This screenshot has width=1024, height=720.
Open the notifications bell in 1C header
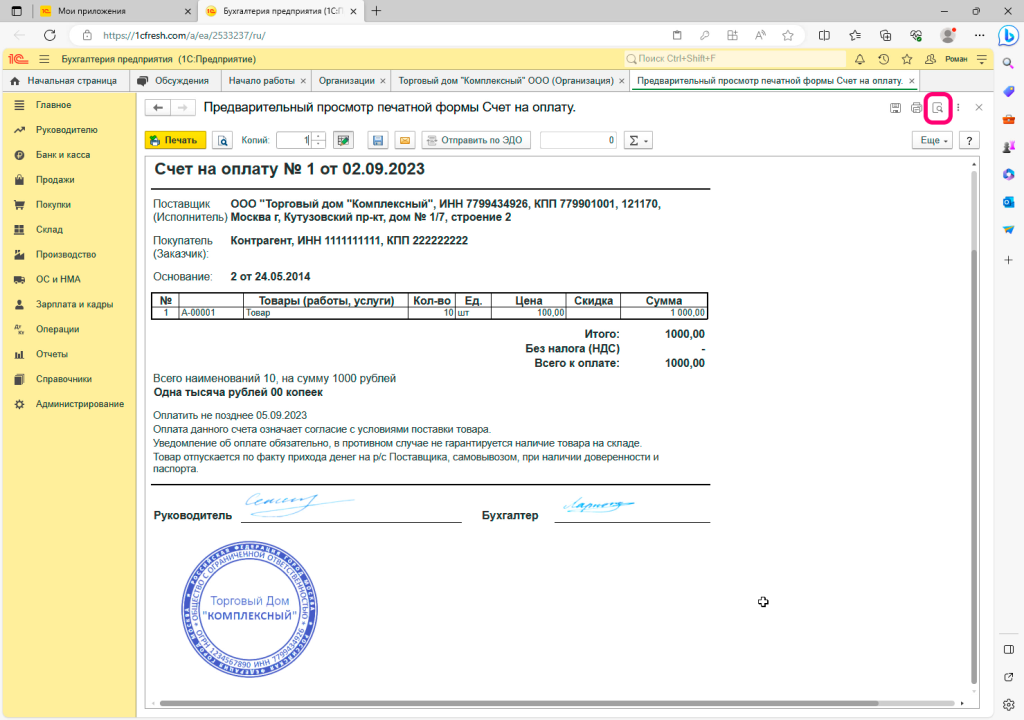tap(859, 59)
